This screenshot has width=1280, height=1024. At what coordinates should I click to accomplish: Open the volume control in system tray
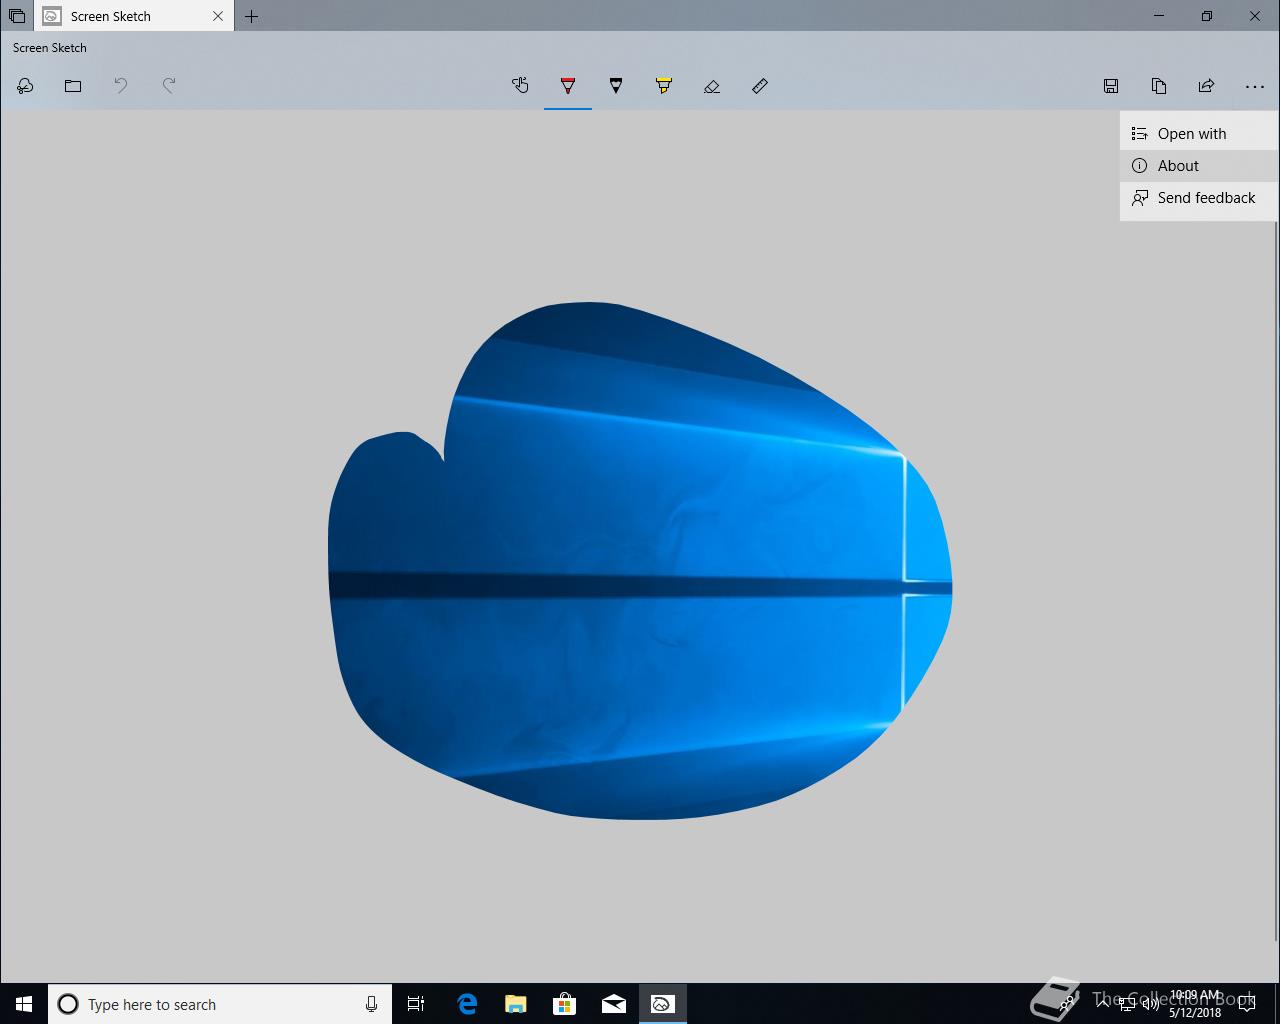click(x=1151, y=1004)
